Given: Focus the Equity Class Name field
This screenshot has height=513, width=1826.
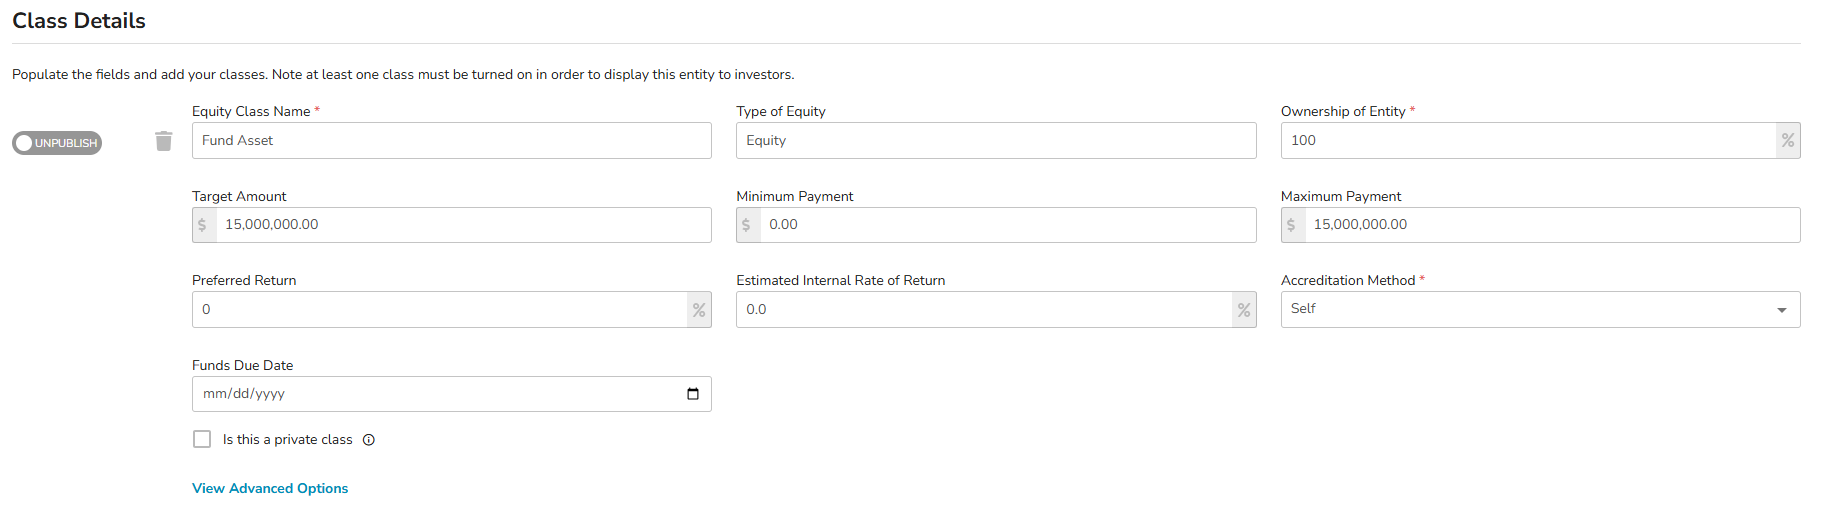Looking at the screenshot, I should click(452, 141).
